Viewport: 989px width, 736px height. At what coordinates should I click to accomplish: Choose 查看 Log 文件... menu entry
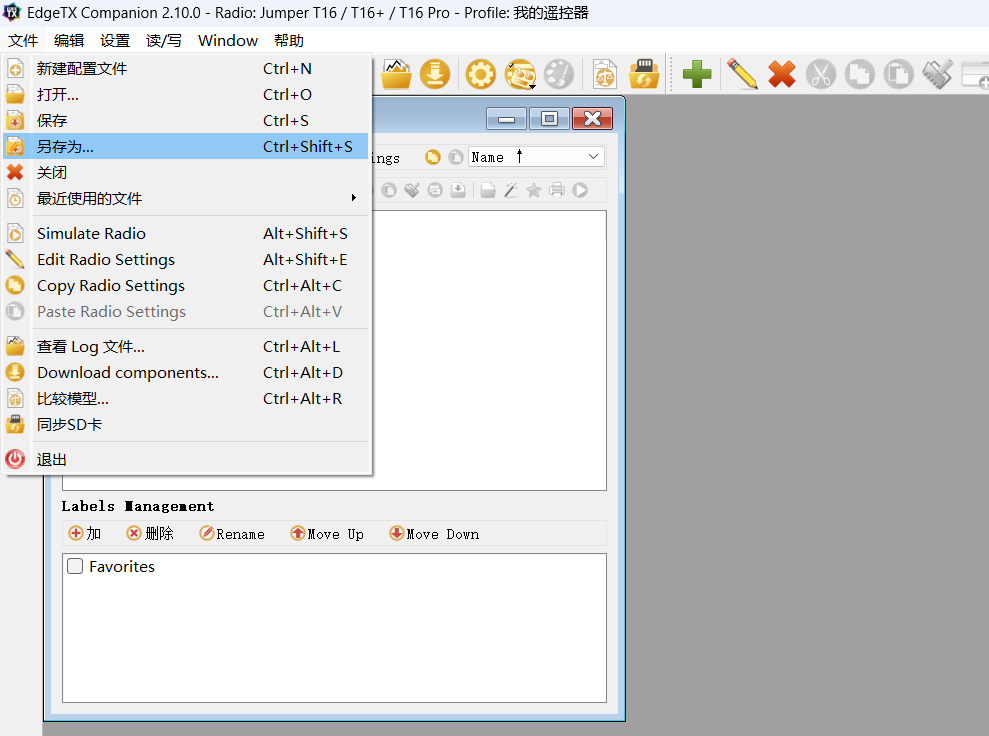click(x=186, y=347)
